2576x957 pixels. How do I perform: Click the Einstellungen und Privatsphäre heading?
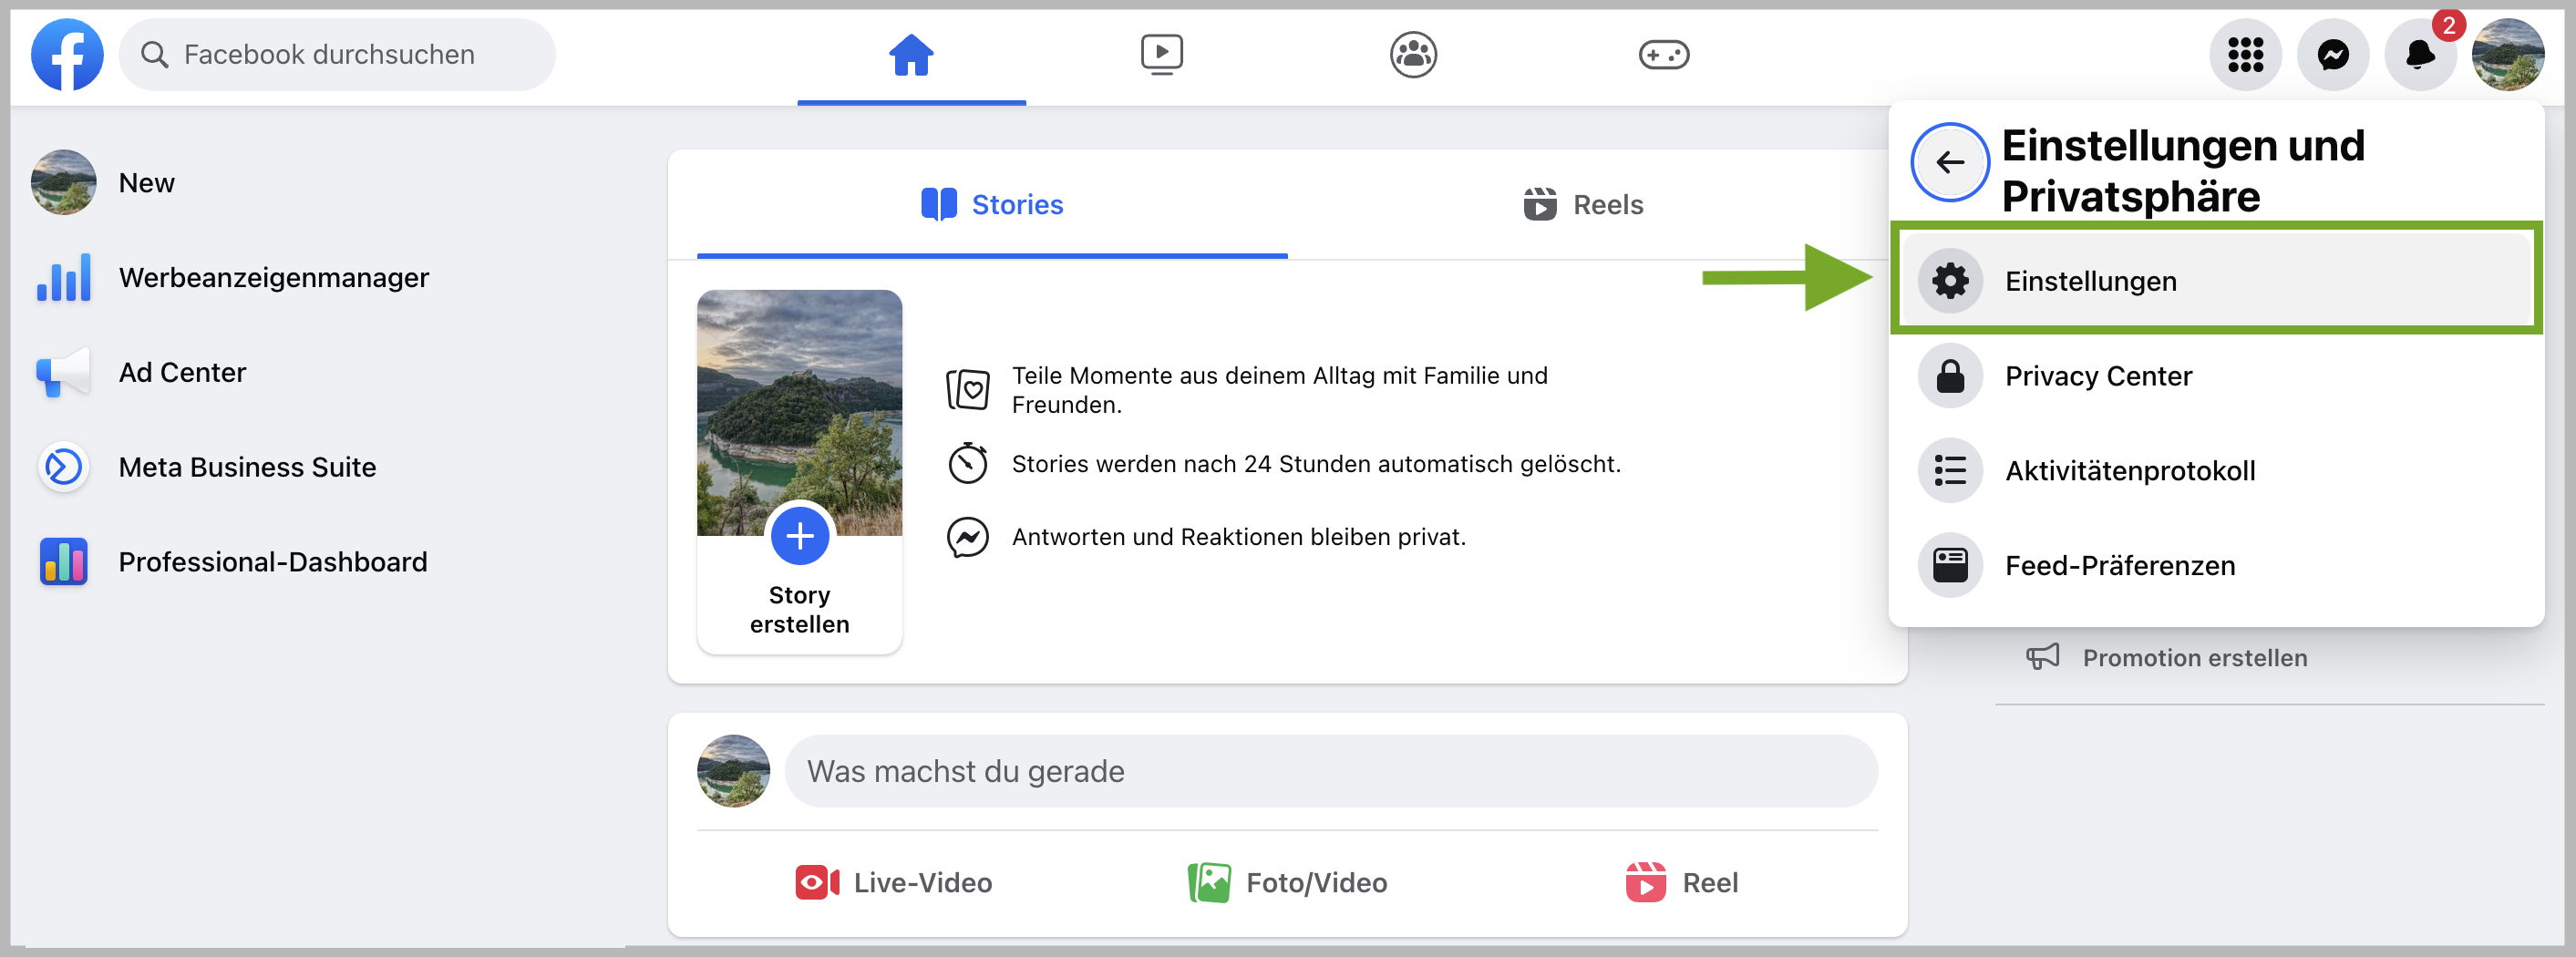pyautogui.click(x=2183, y=171)
